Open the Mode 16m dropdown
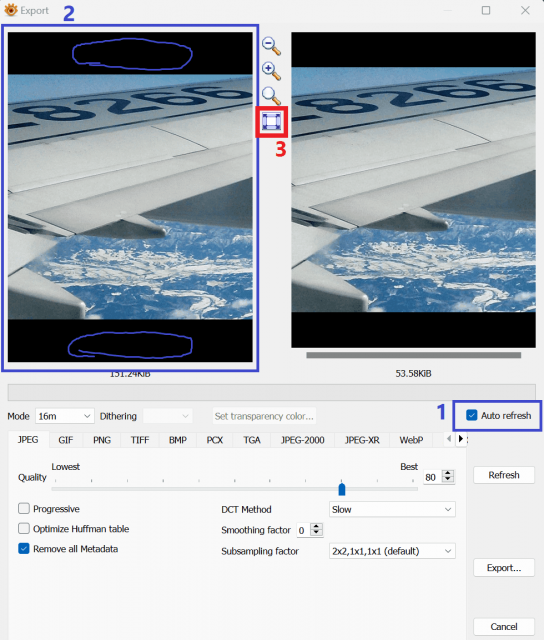The image size is (544, 640). [x=64, y=416]
